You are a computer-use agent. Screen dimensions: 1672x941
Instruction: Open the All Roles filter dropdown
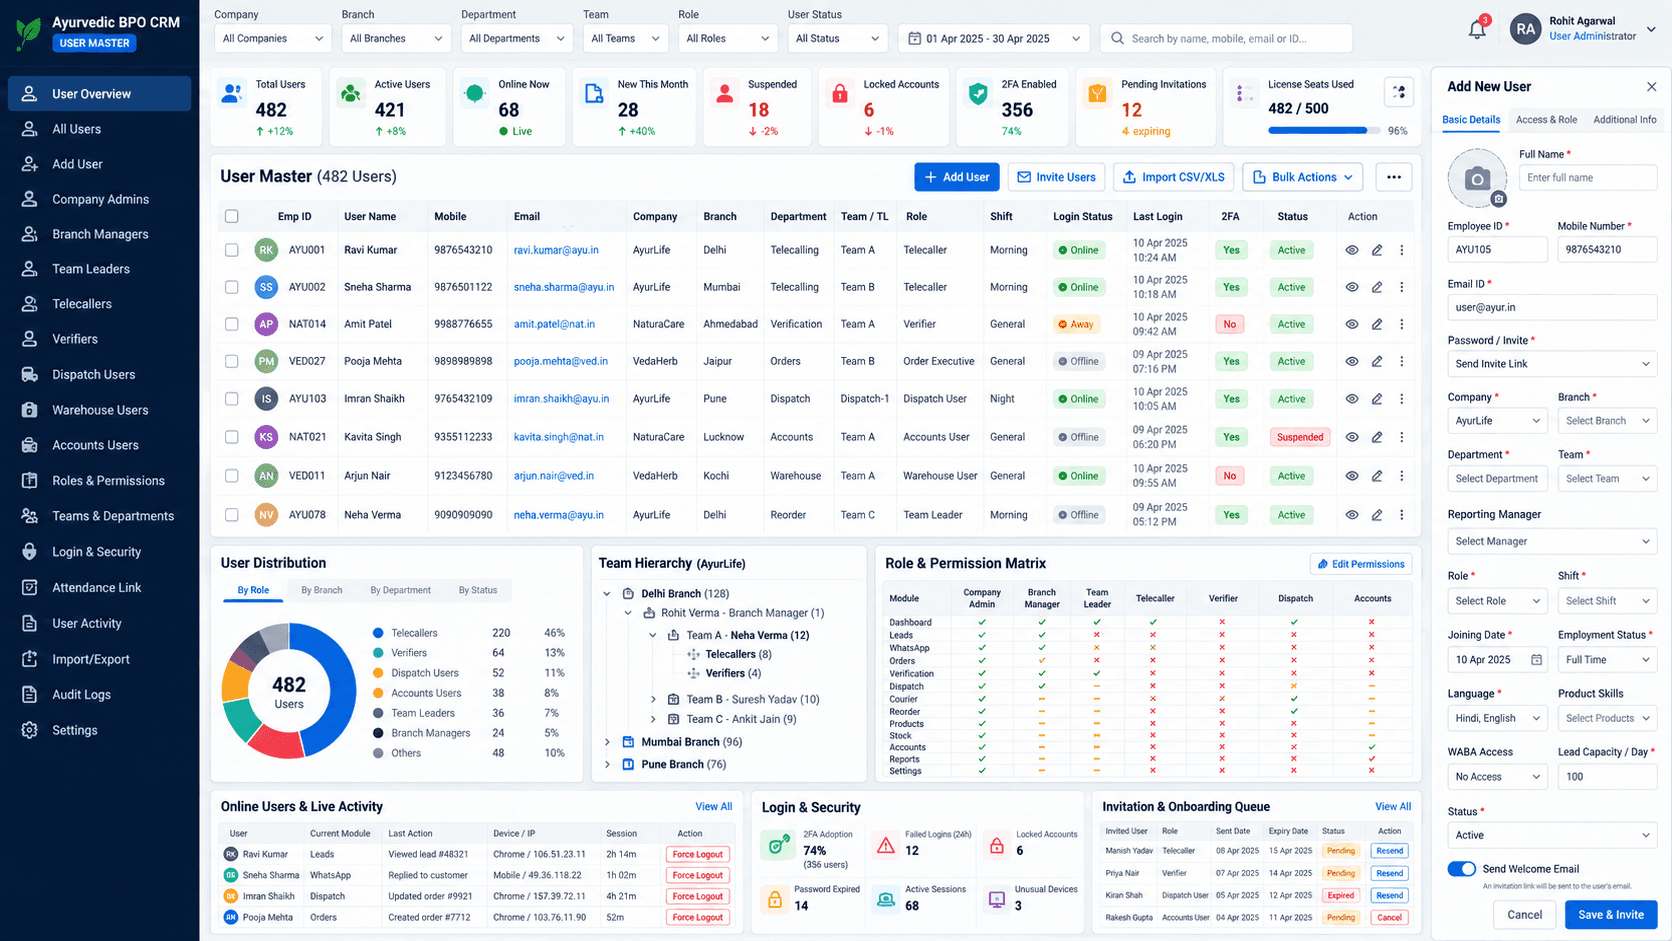pos(728,39)
